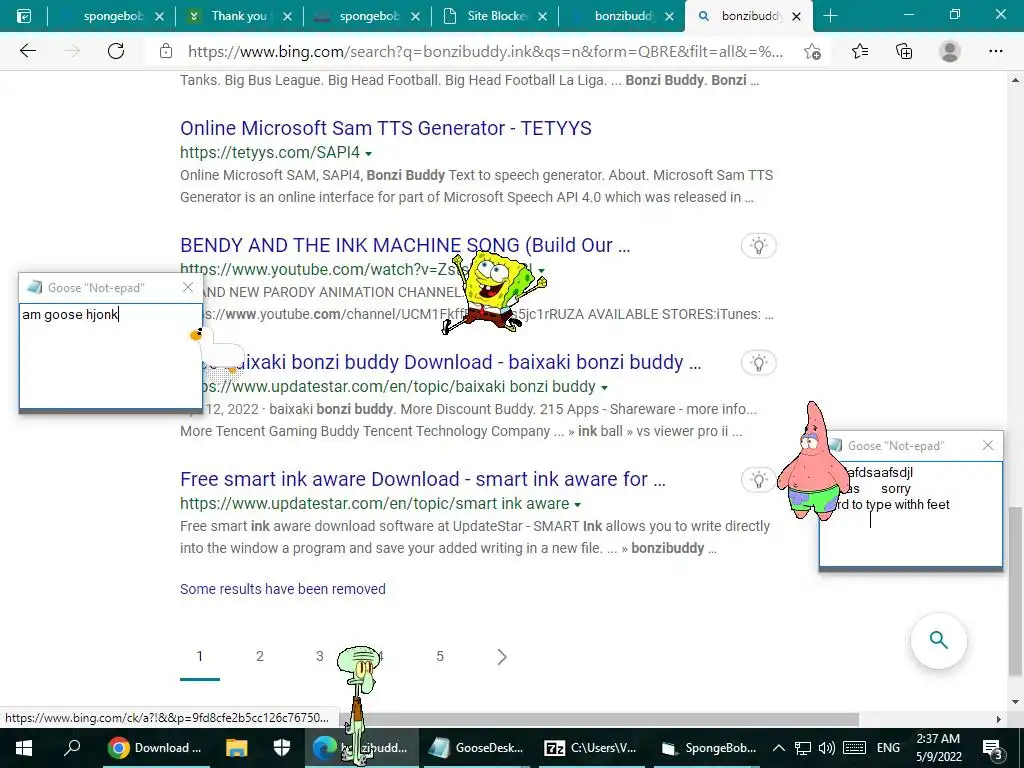1024x768 pixels.
Task: Expand dropdown next to smart ink aware URL
Action: click(x=577, y=505)
